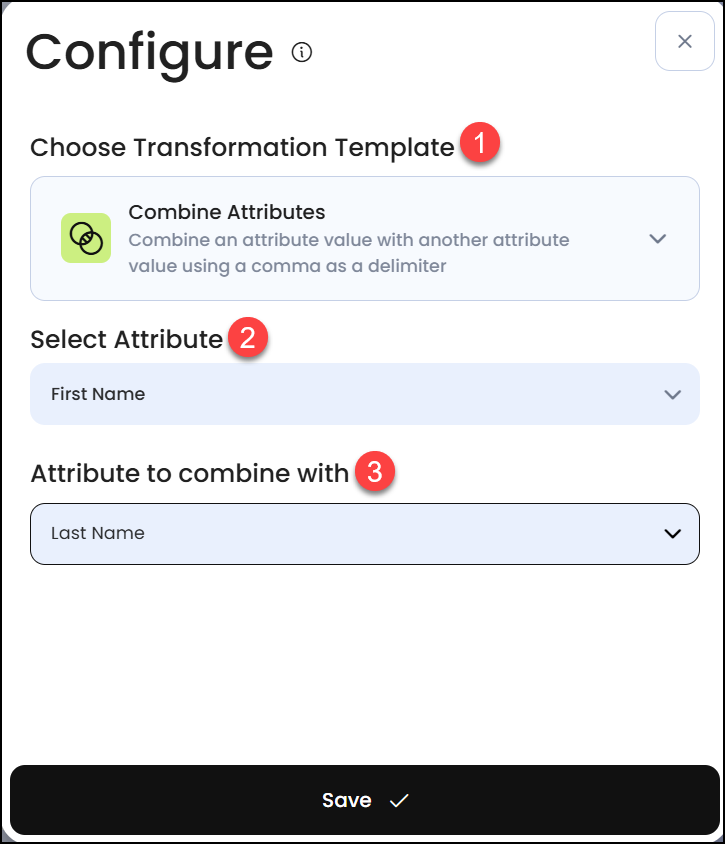
Task: Click the Choose Transformation Template heading
Action: [242, 147]
